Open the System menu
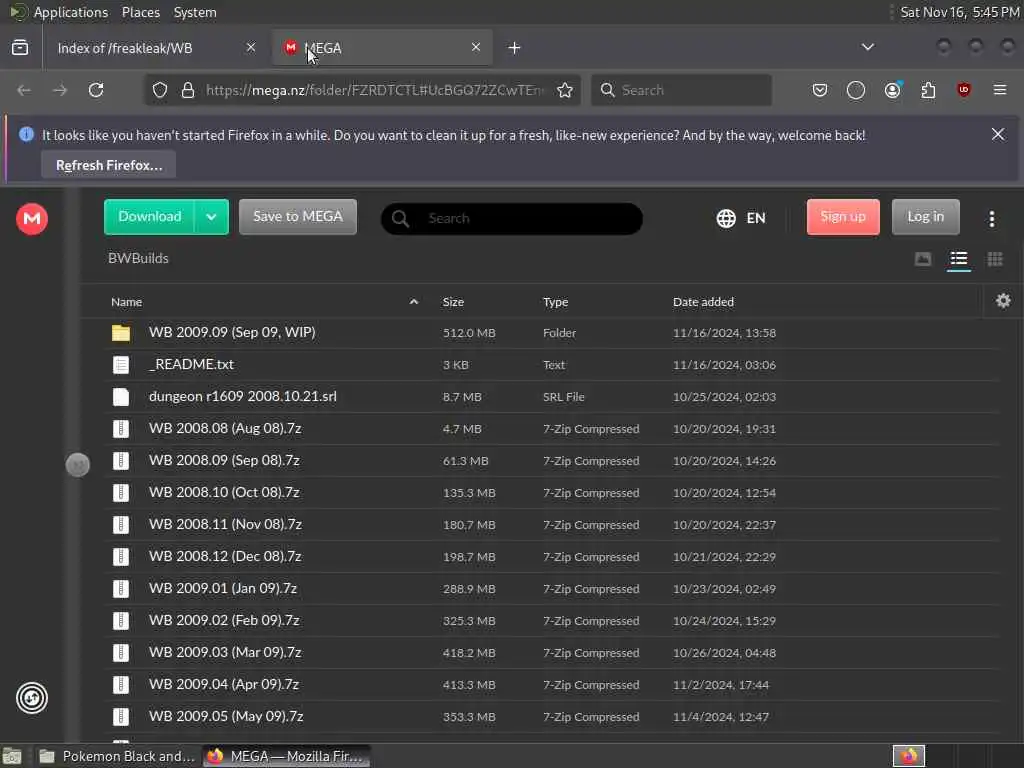This screenshot has height=768, width=1024. coord(195,12)
